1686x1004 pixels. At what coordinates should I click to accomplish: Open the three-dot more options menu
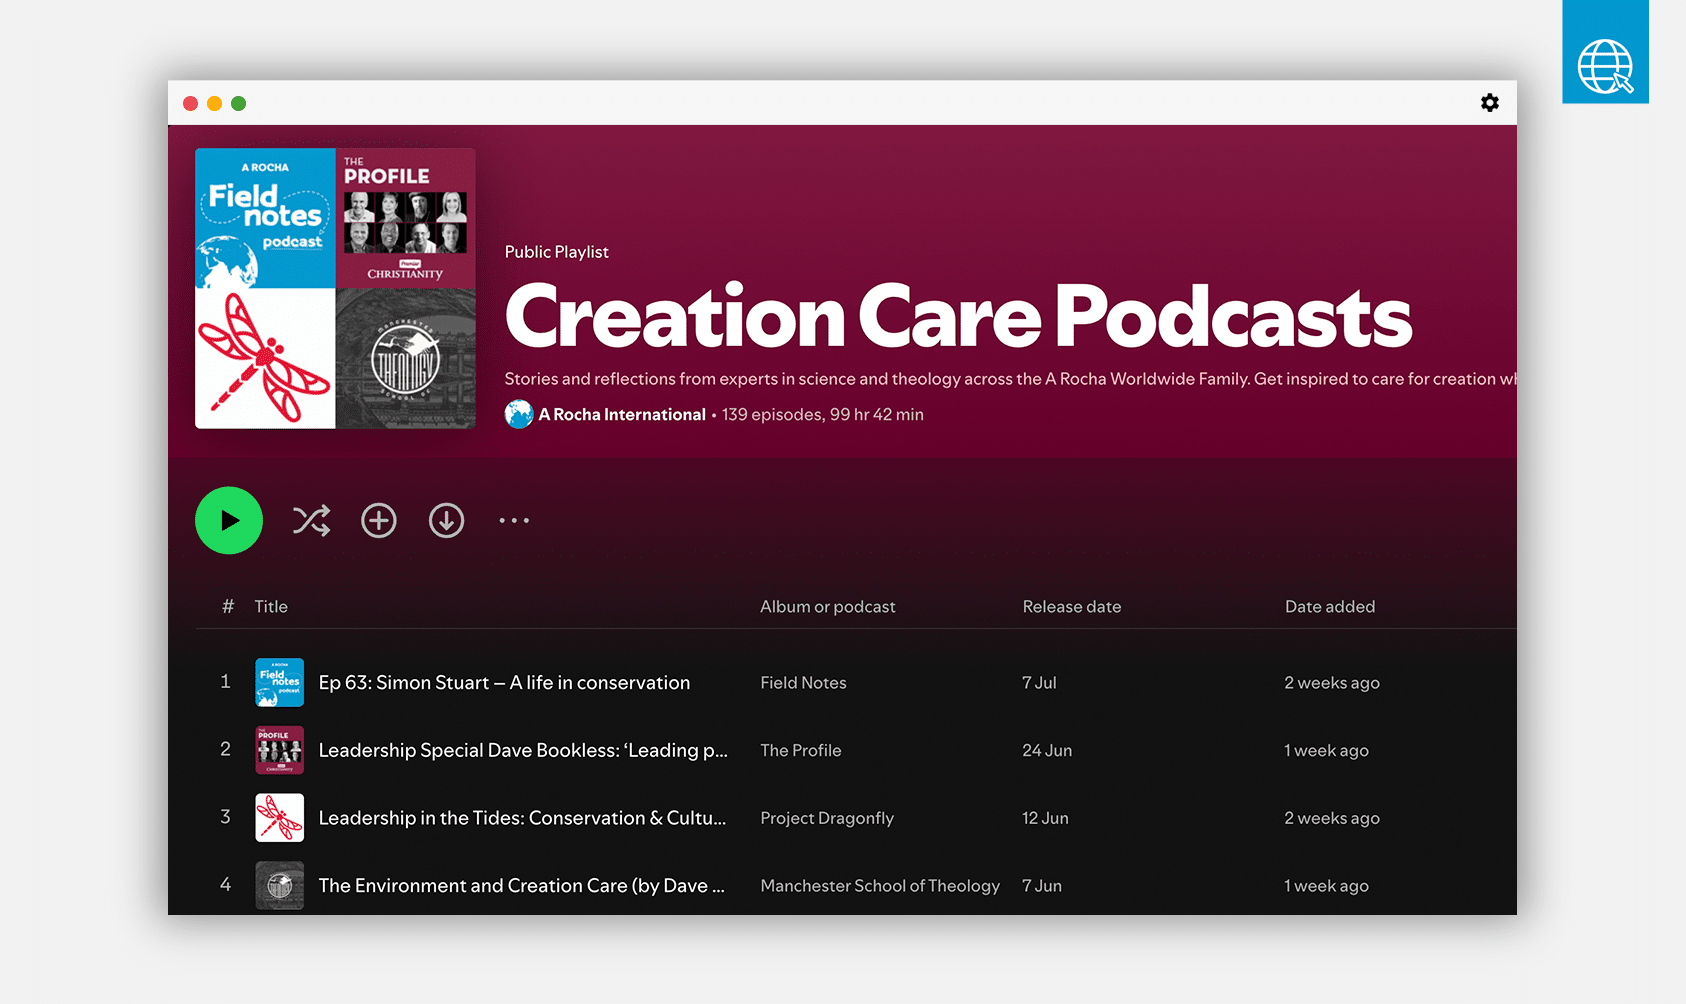click(514, 520)
